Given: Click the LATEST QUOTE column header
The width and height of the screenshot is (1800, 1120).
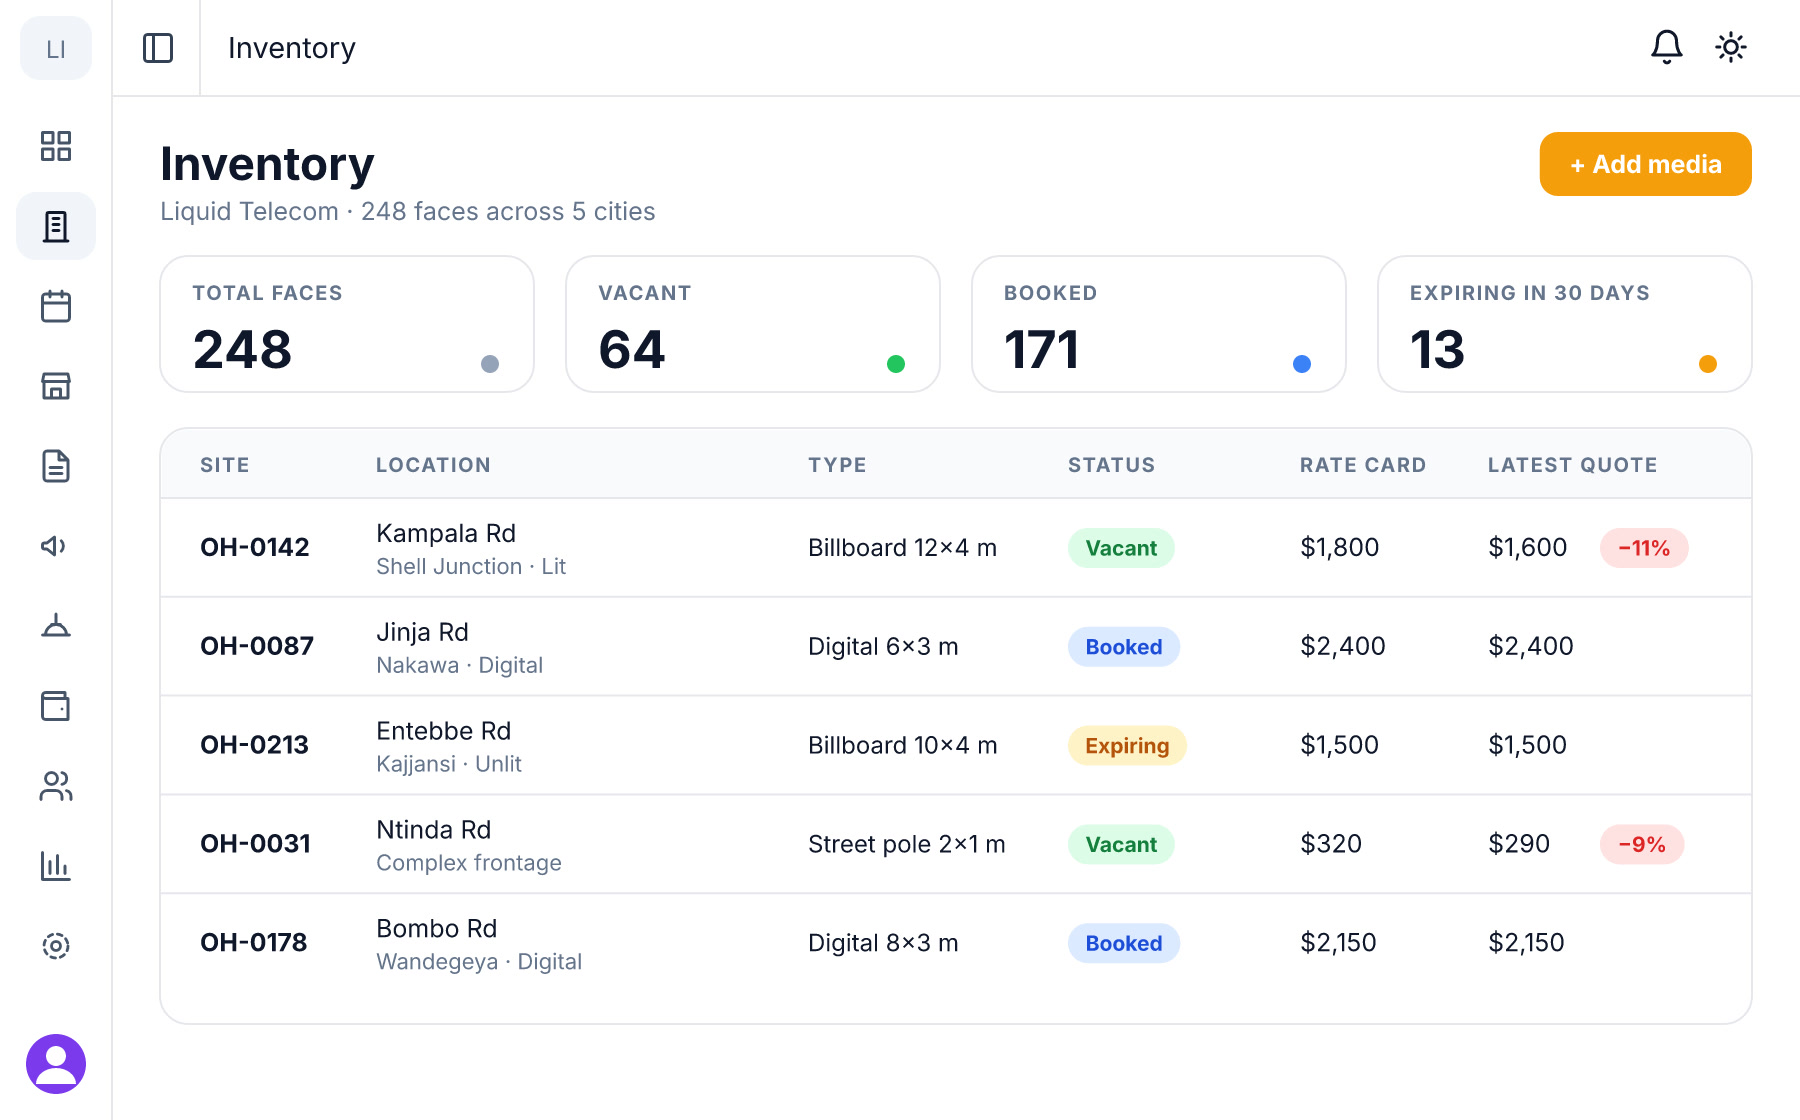Looking at the screenshot, I should point(1573,465).
